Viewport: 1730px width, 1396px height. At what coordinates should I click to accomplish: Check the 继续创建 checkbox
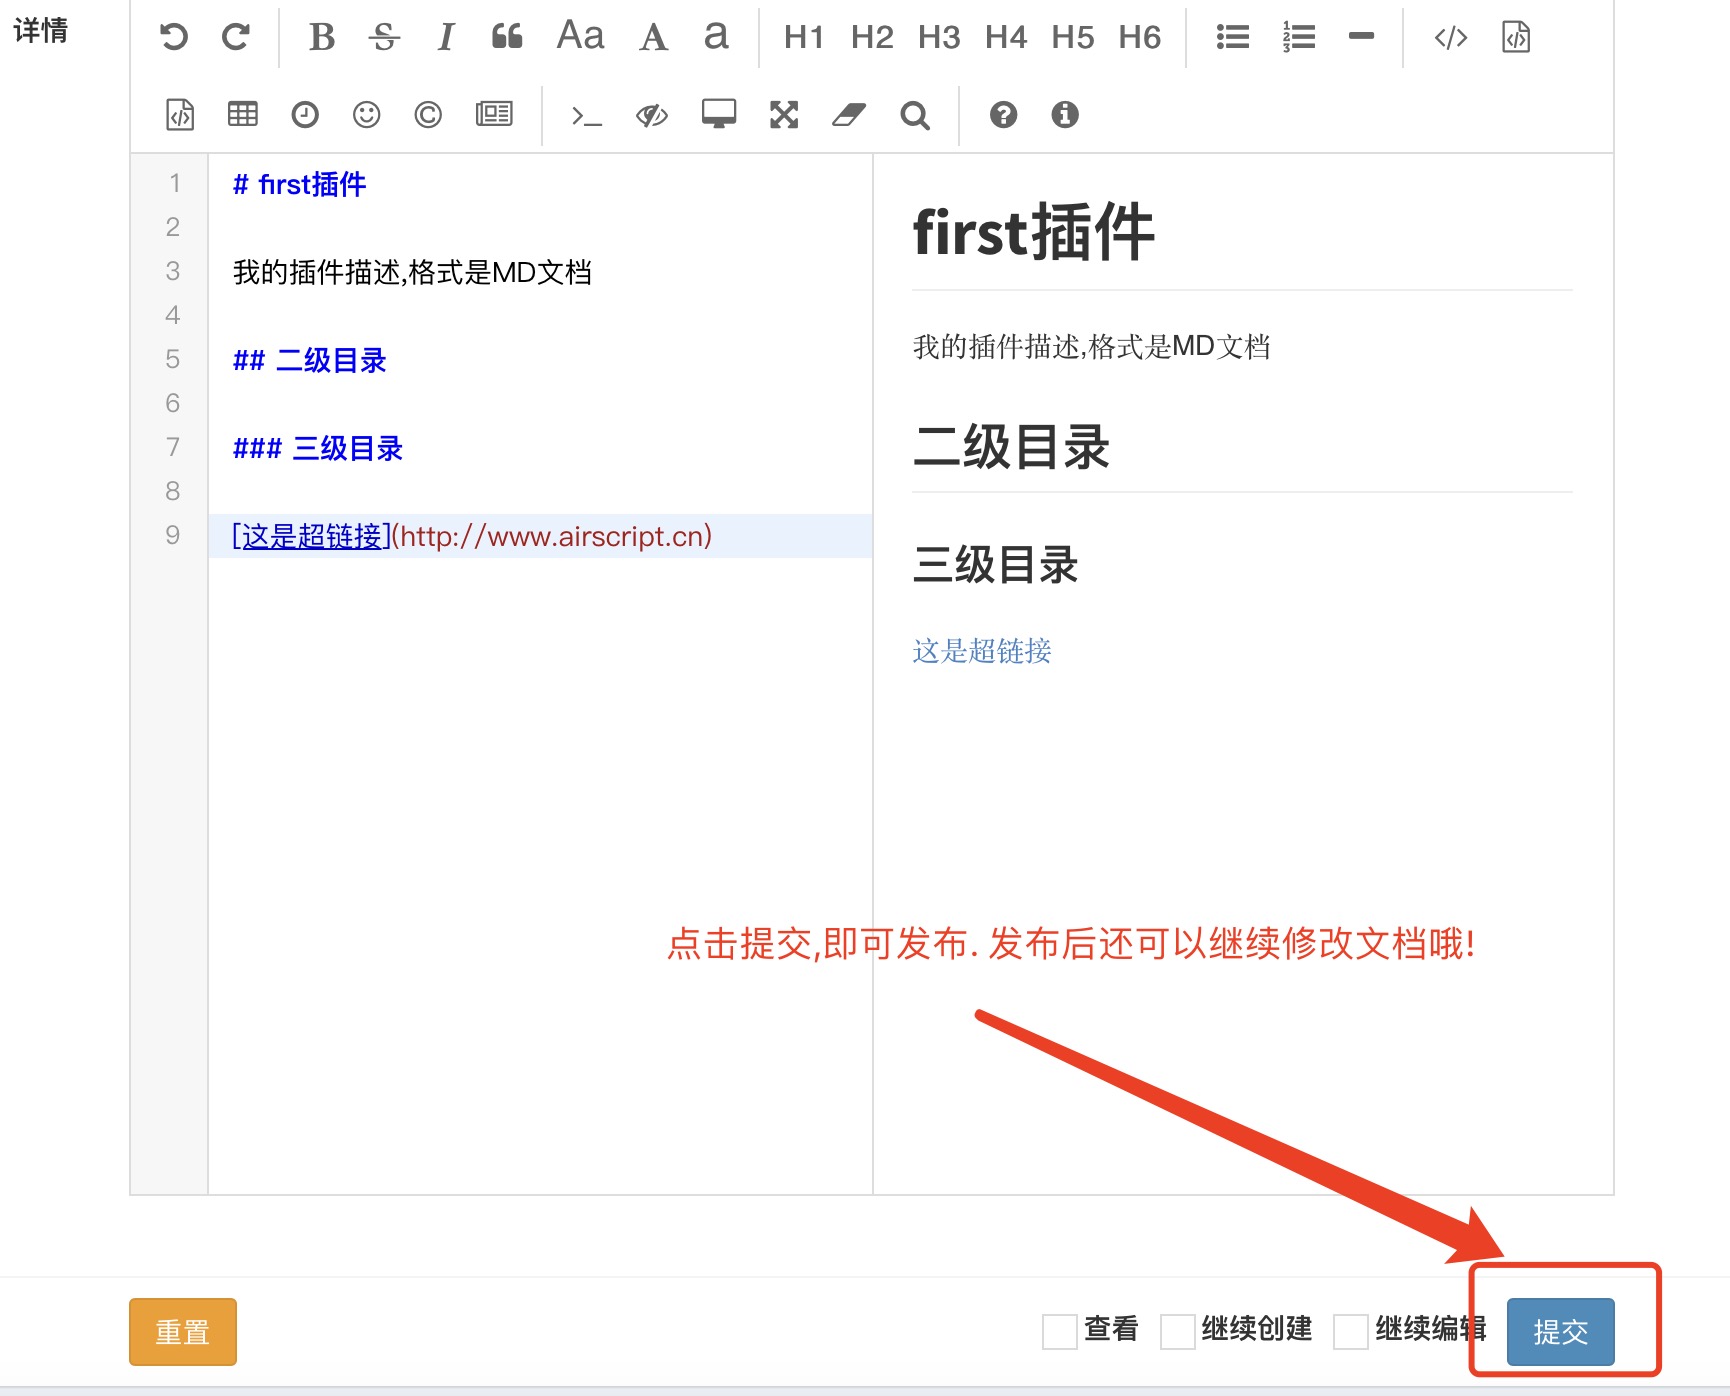(x=1178, y=1332)
